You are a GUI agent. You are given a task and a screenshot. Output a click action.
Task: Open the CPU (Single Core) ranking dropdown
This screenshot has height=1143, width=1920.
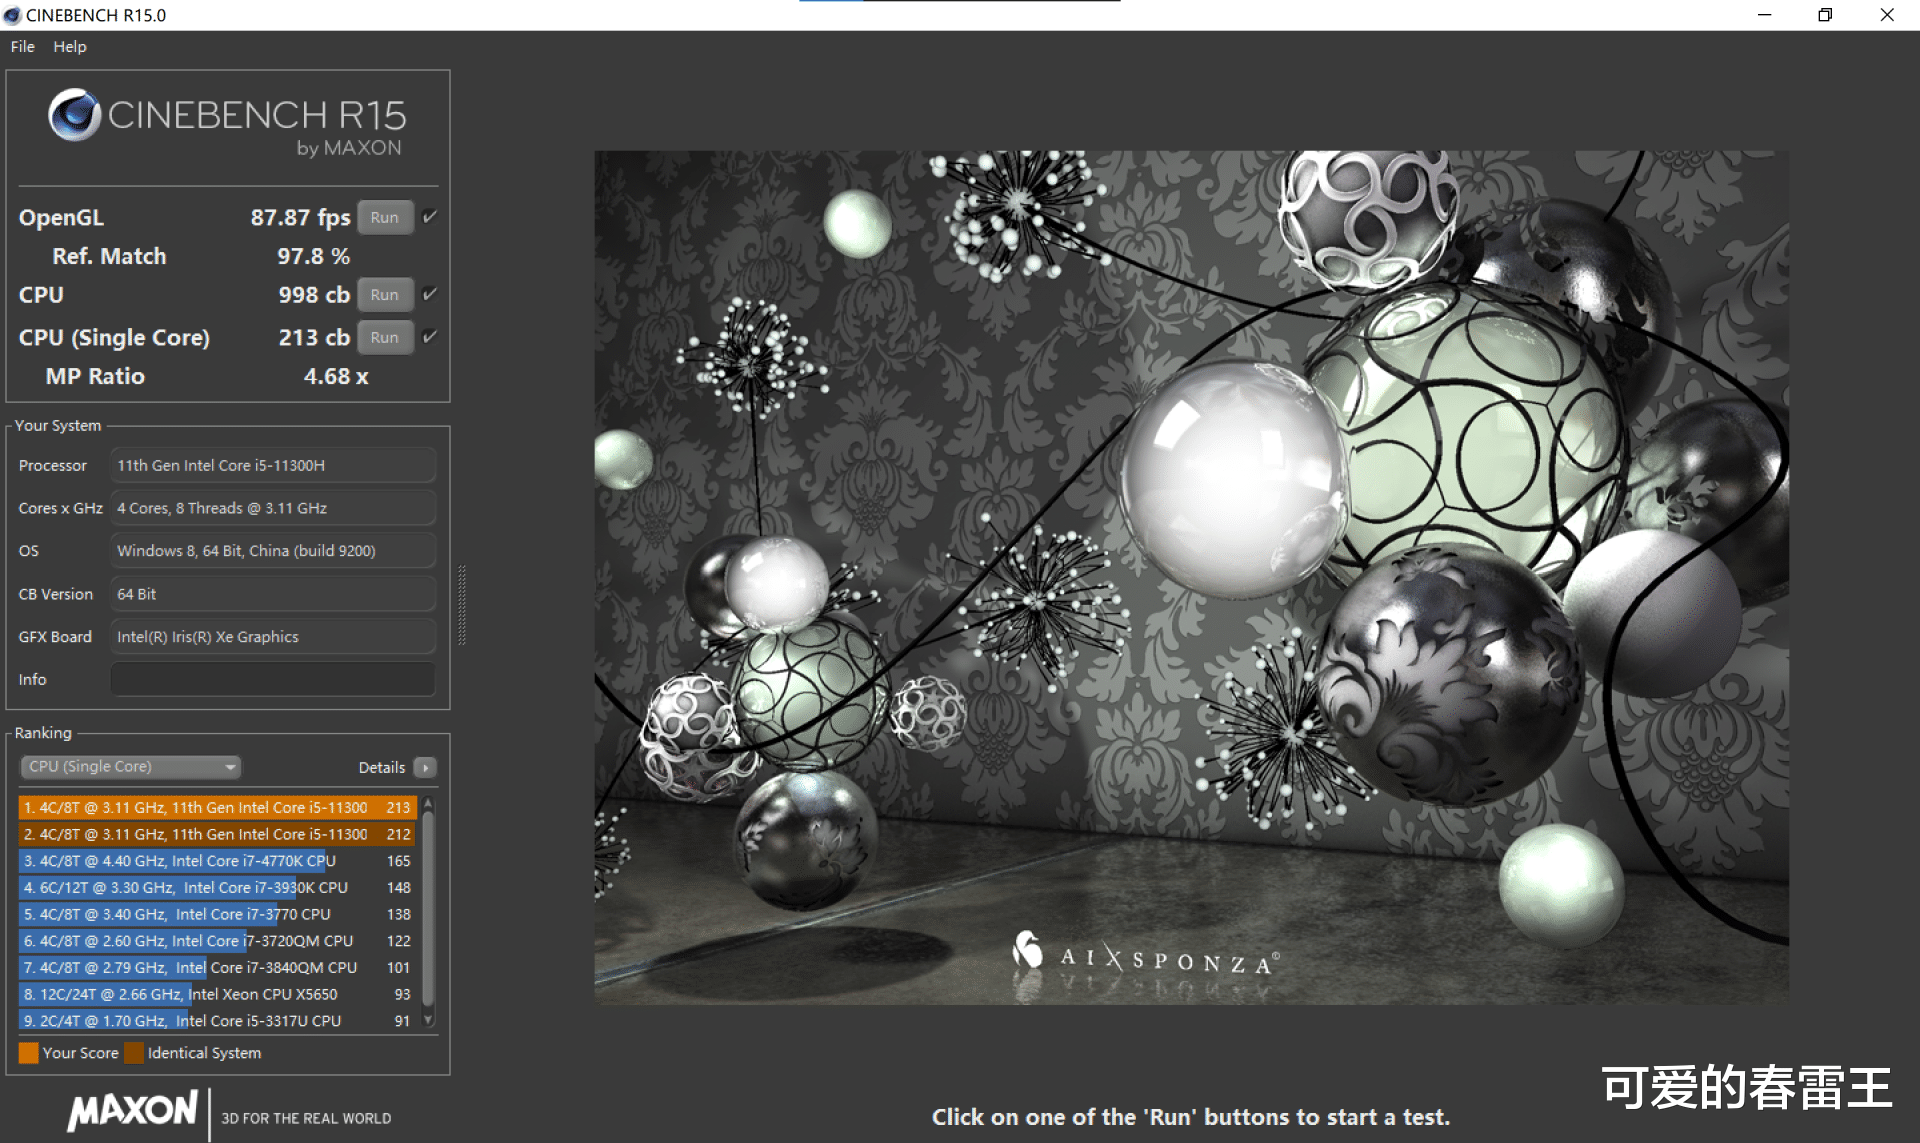pos(131,767)
